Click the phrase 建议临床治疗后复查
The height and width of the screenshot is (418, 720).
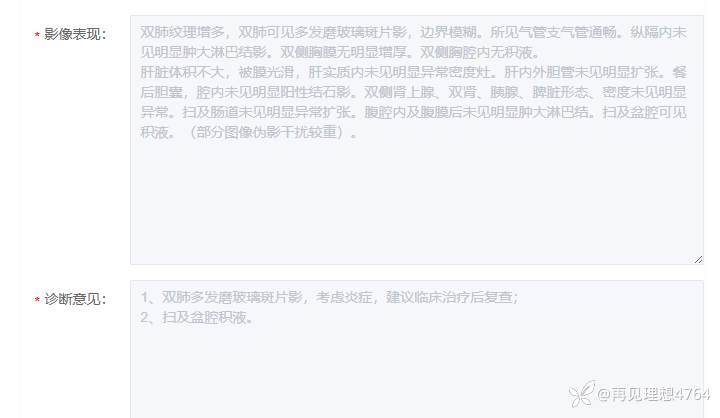point(451,297)
